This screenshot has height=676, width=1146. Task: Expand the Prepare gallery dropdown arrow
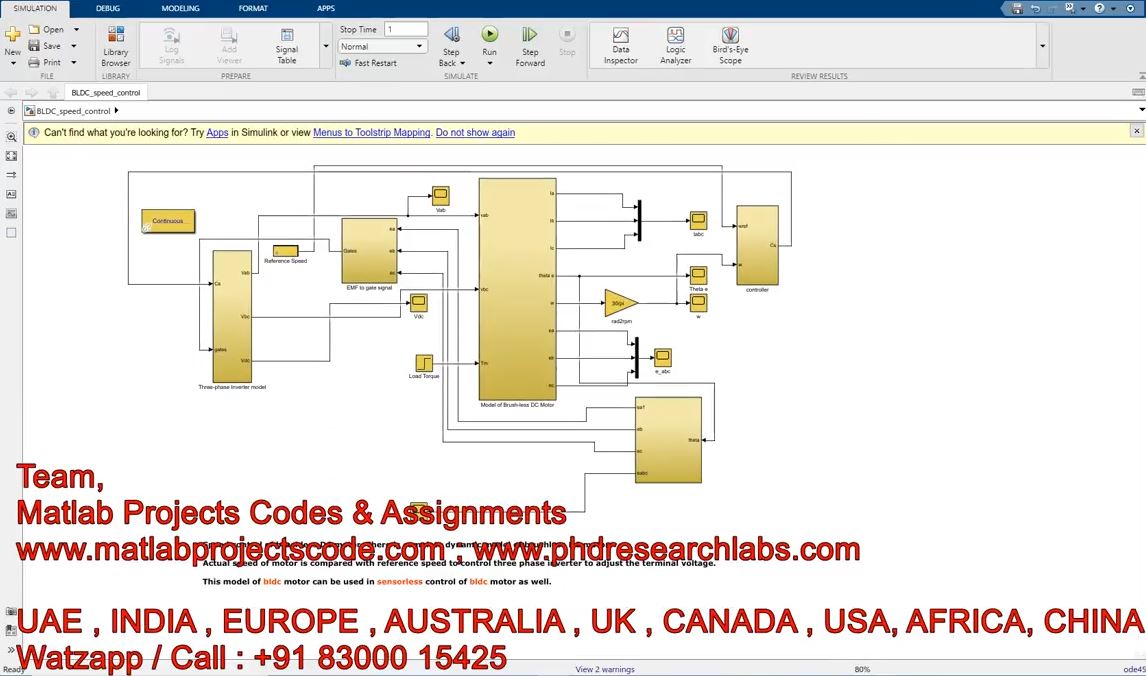[326, 46]
